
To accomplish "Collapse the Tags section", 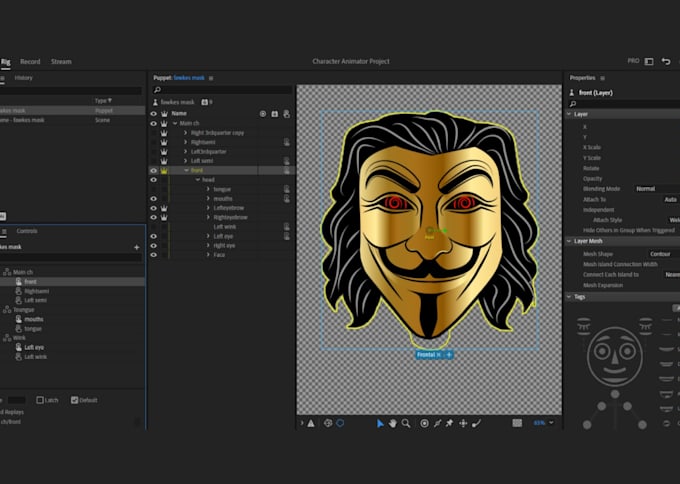I will (x=569, y=297).
